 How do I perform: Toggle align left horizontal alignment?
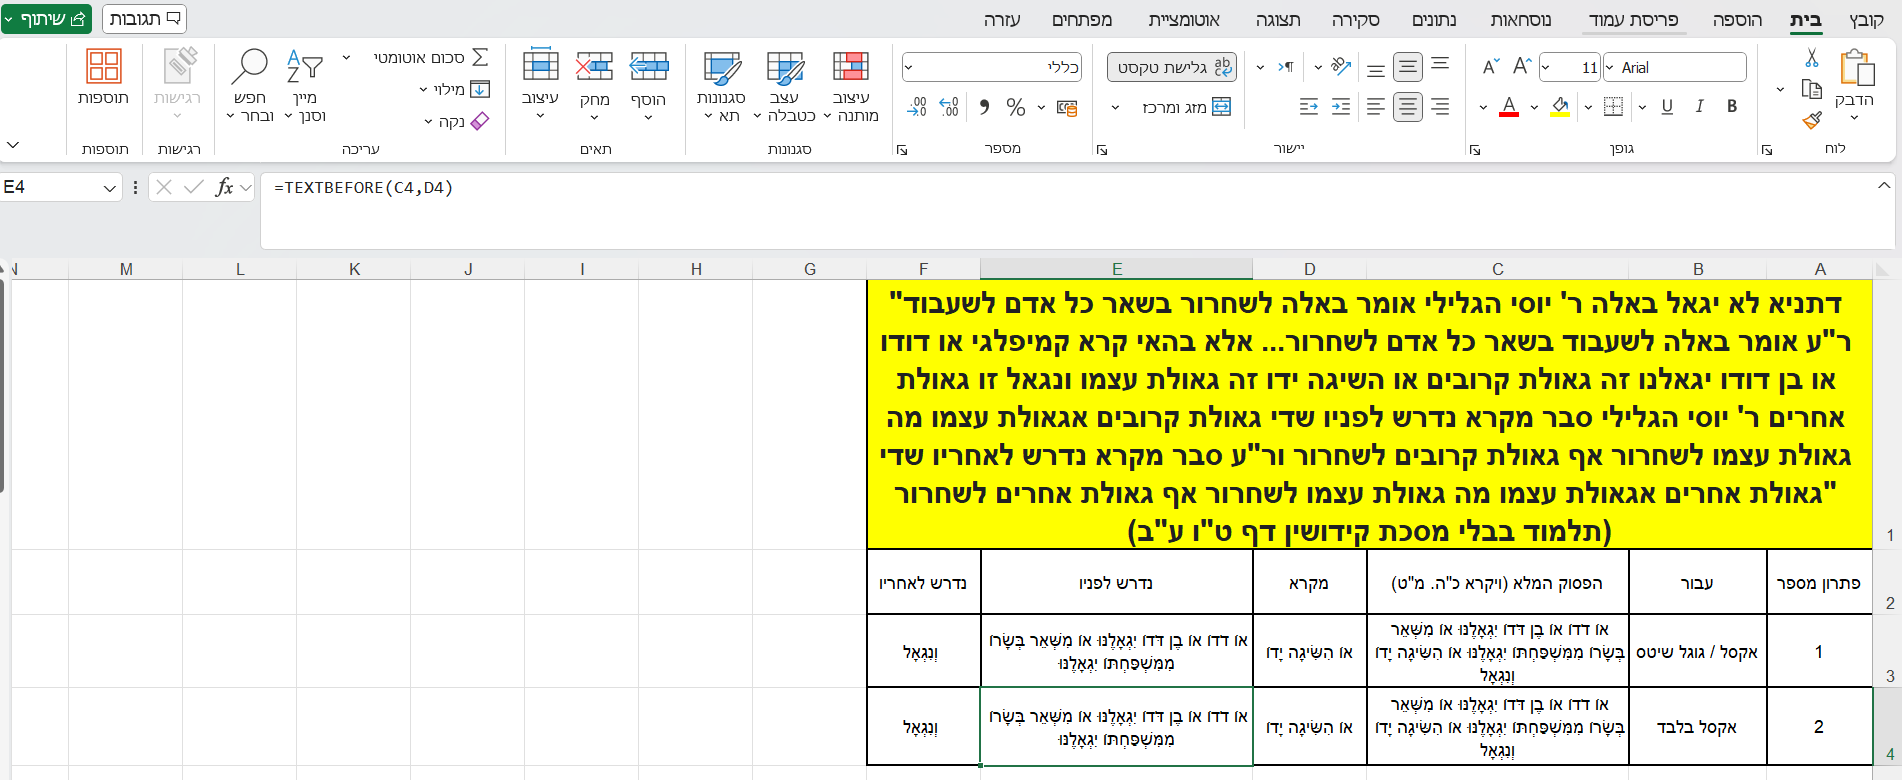click(x=1376, y=107)
